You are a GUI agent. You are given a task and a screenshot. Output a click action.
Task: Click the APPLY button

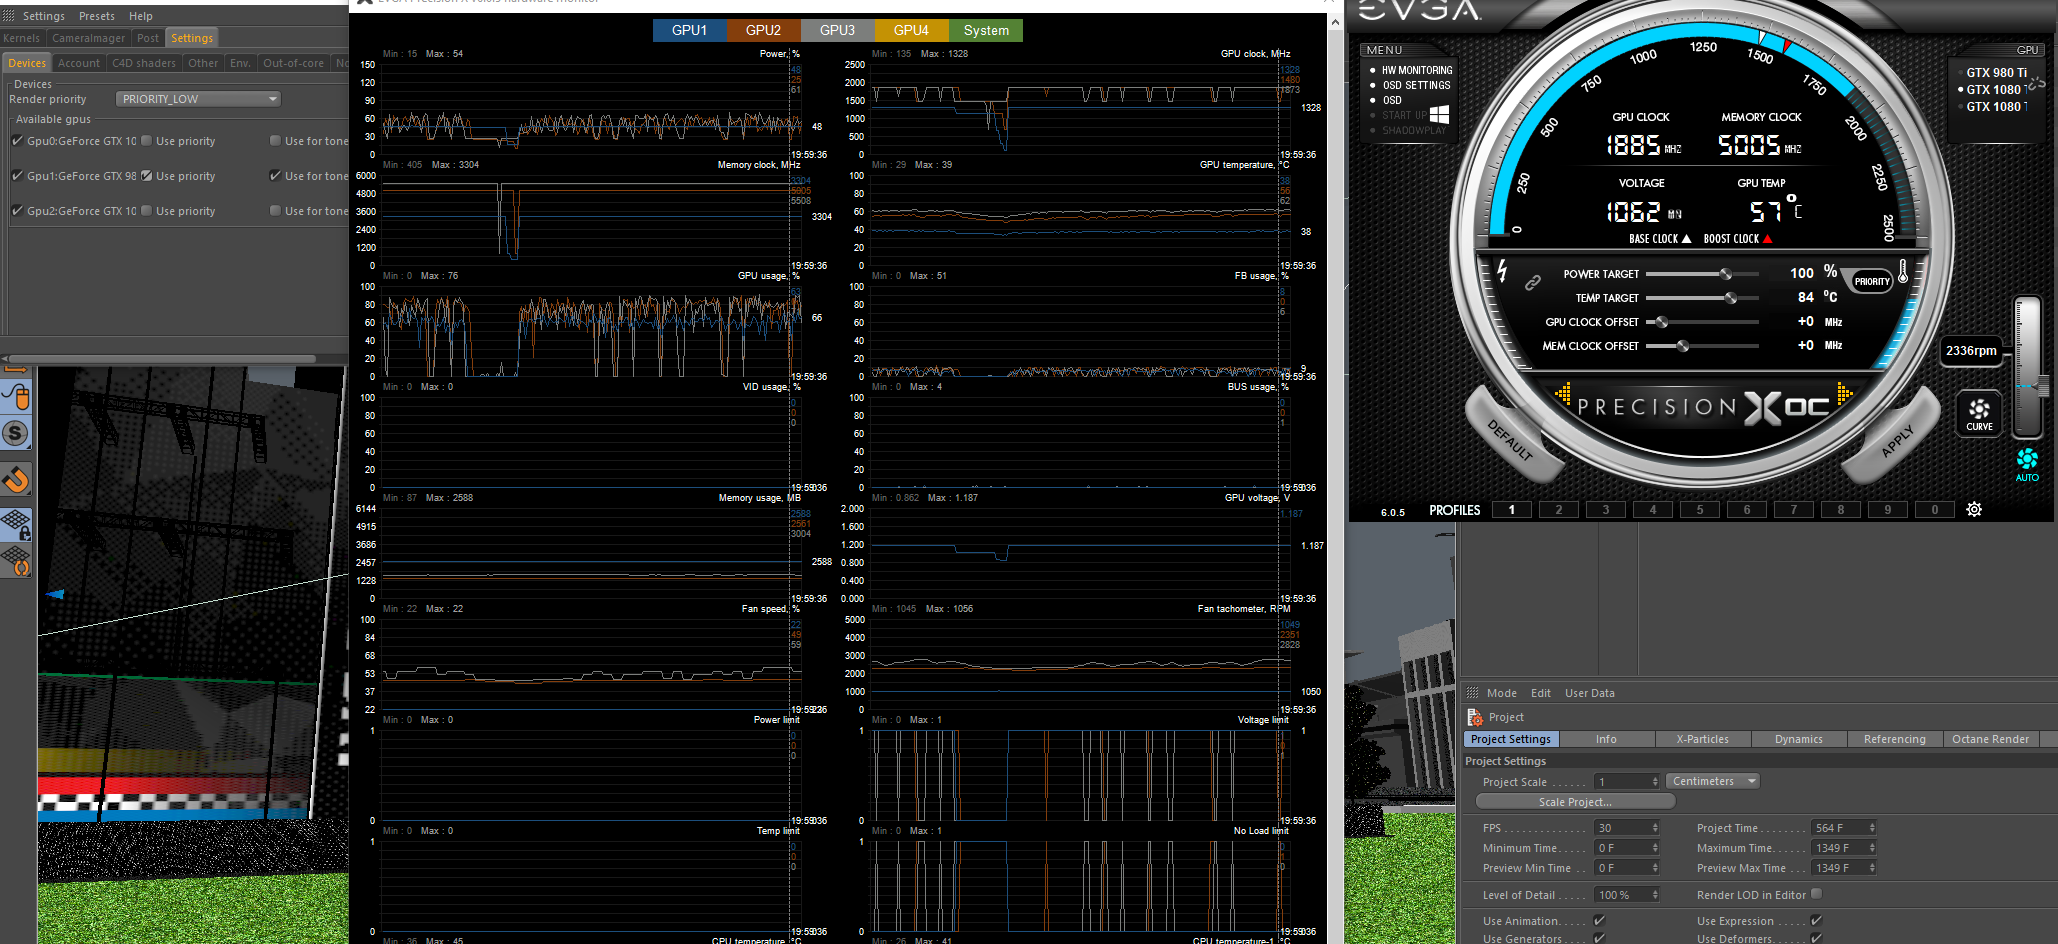[1896, 441]
